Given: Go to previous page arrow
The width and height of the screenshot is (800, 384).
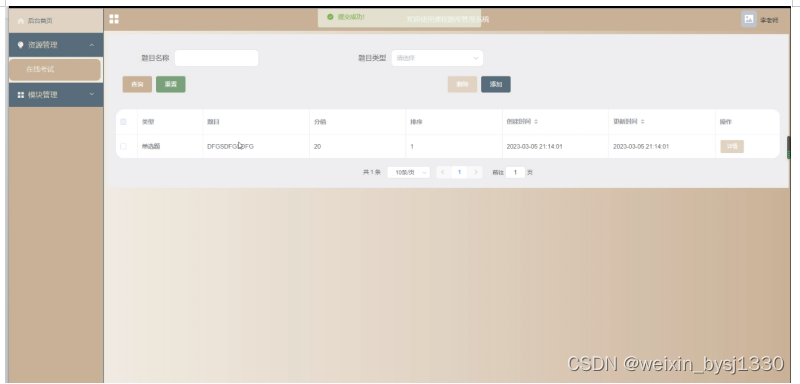Looking at the screenshot, I should (x=443, y=172).
